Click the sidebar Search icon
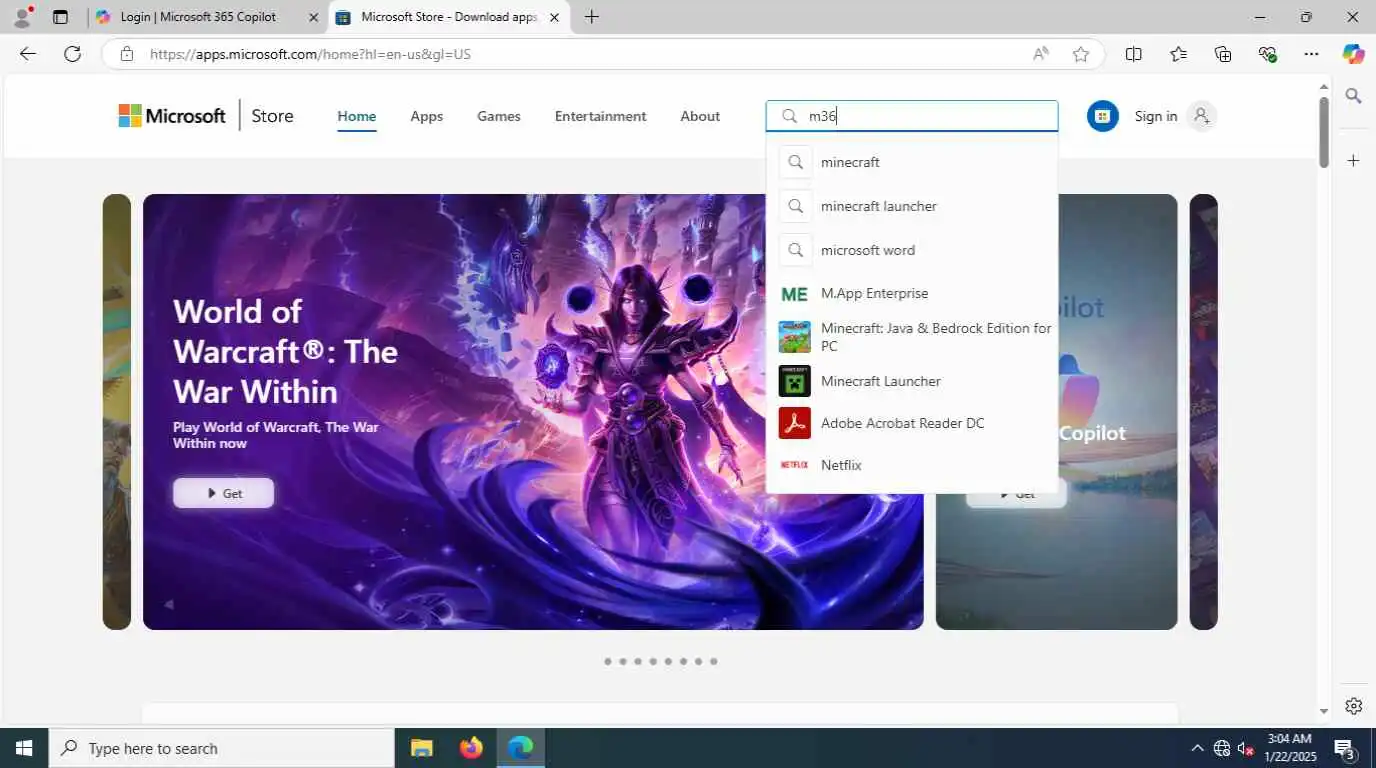 1354,96
